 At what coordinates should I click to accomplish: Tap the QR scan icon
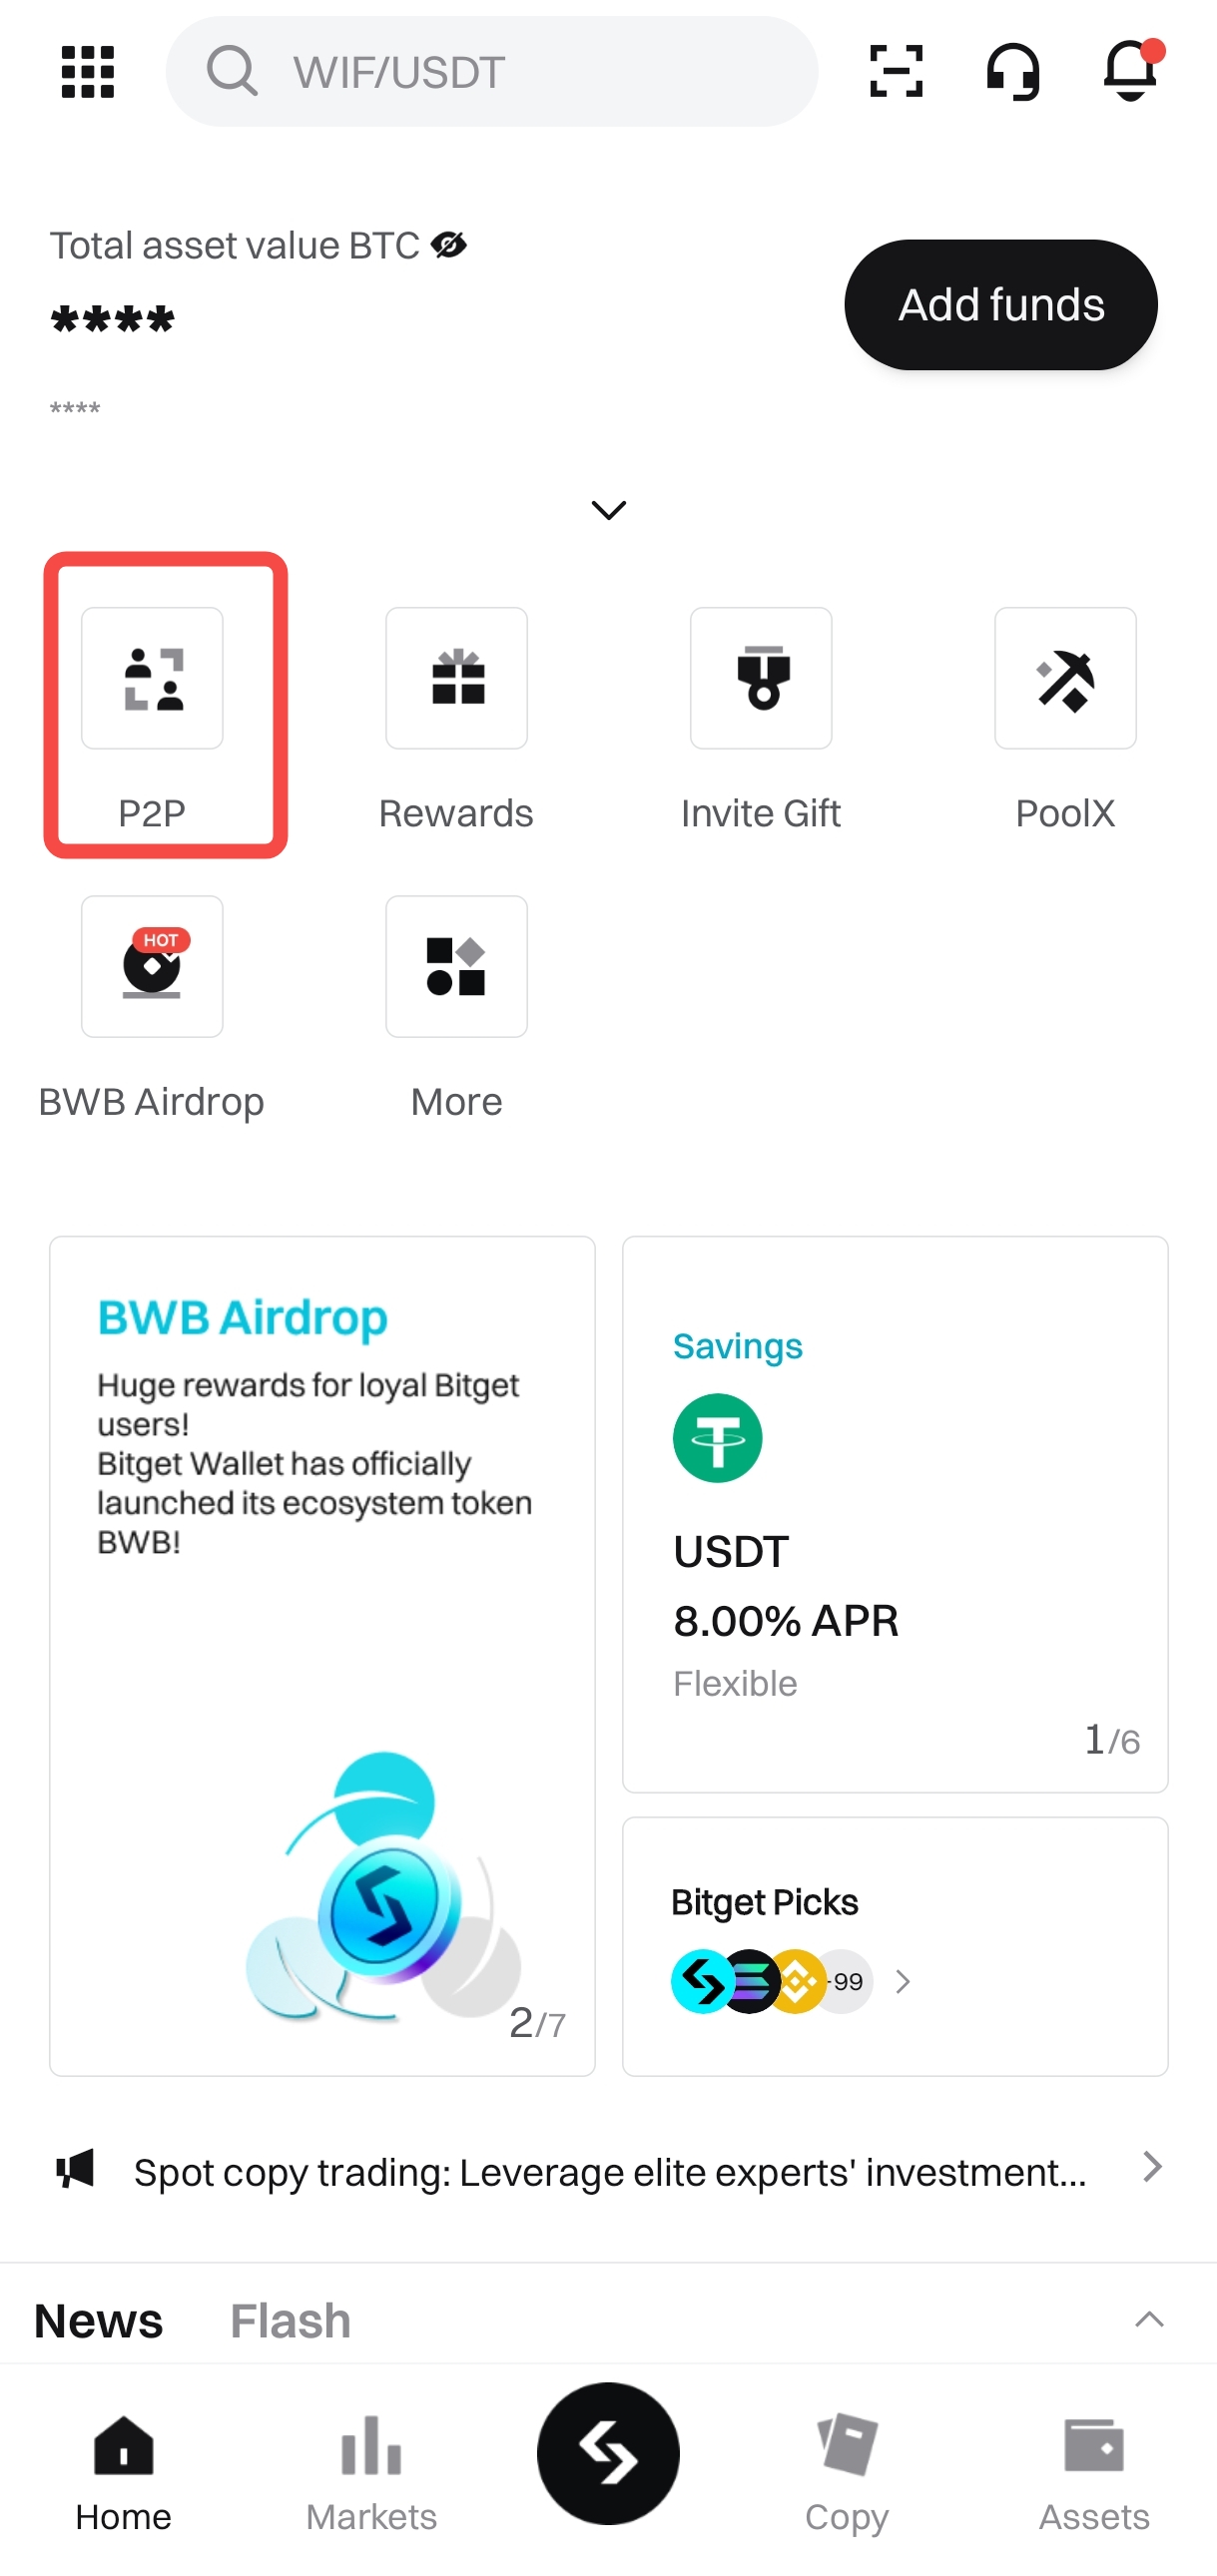click(x=895, y=71)
